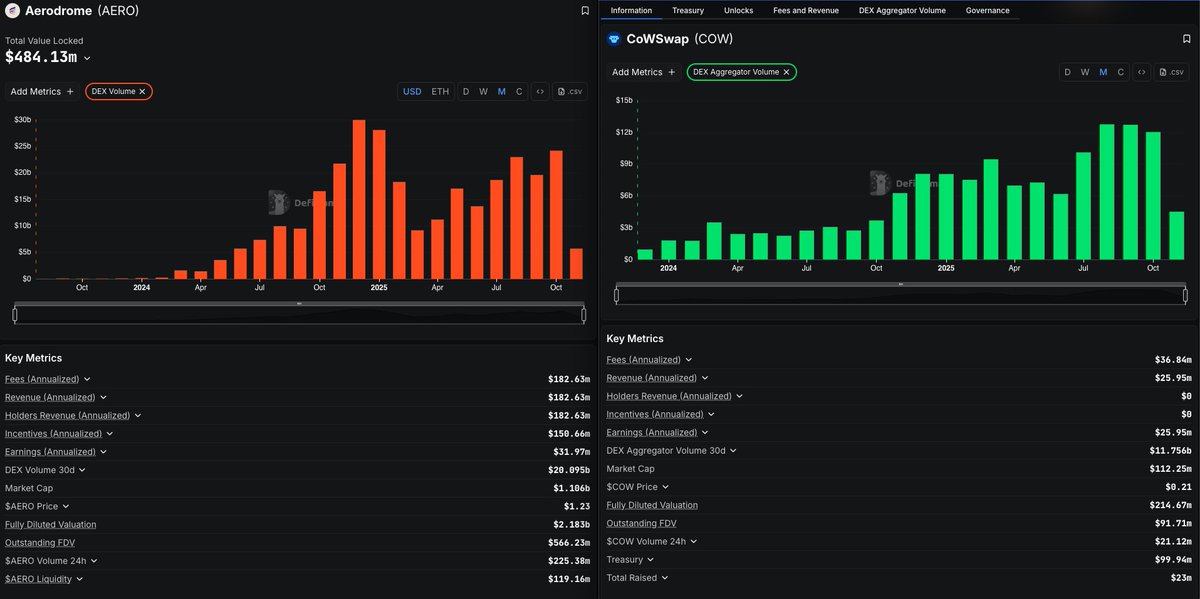
Task: Click Aerodrome Revenue (Annualized) label
Action: click(48, 397)
